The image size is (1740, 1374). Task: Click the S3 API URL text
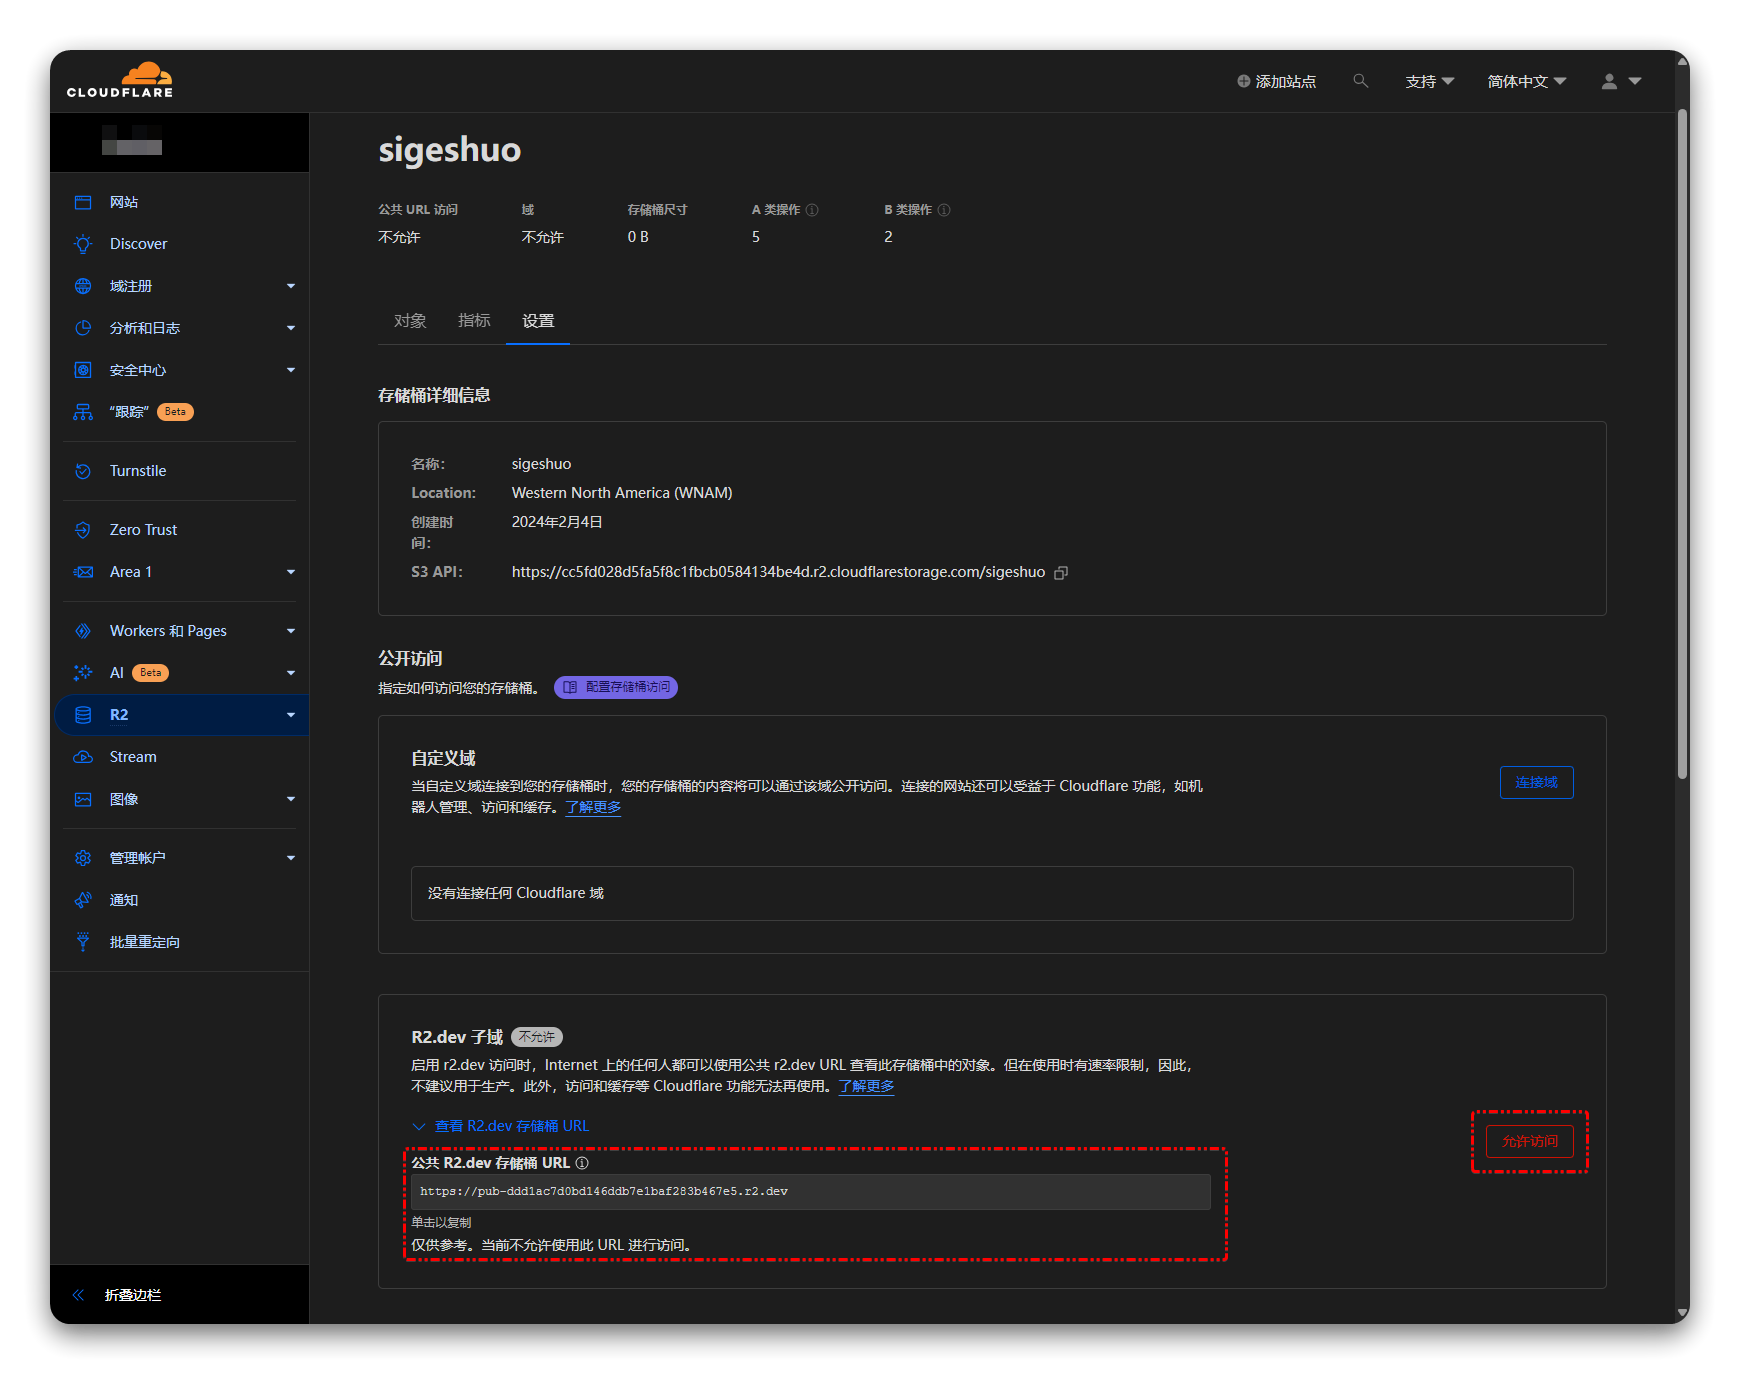(x=778, y=572)
